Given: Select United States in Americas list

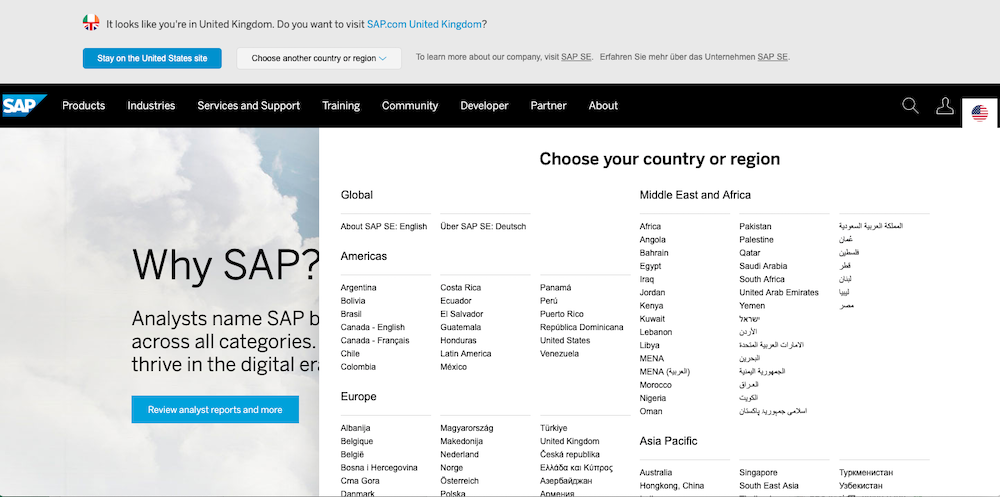Looking at the screenshot, I should click(565, 341).
